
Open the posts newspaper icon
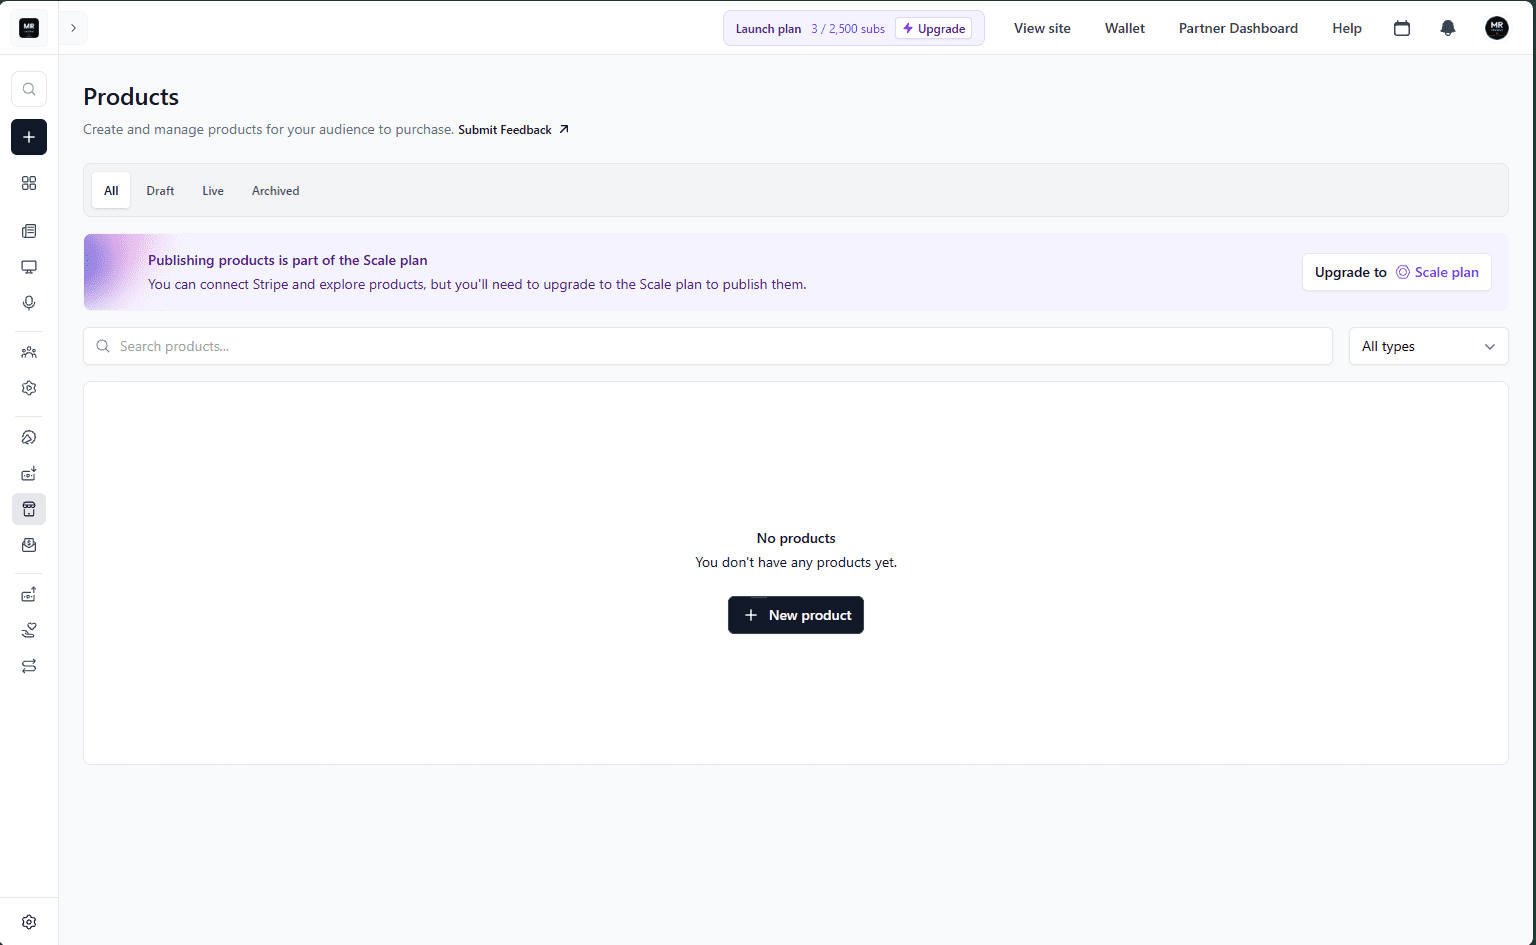[29, 231]
